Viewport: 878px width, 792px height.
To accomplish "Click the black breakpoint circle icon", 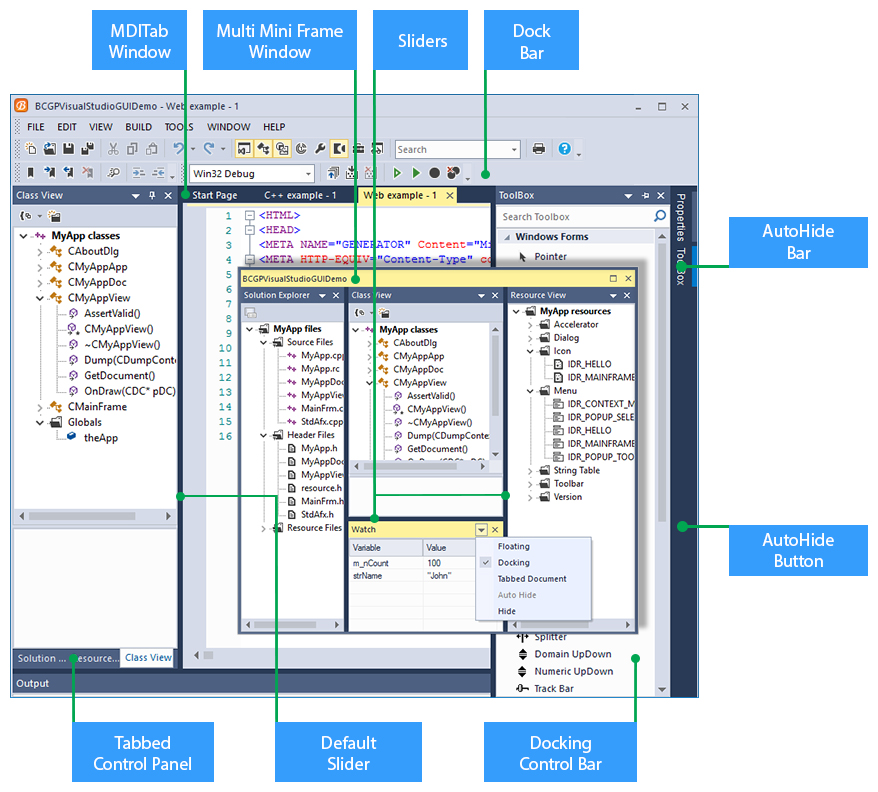I will click(434, 173).
